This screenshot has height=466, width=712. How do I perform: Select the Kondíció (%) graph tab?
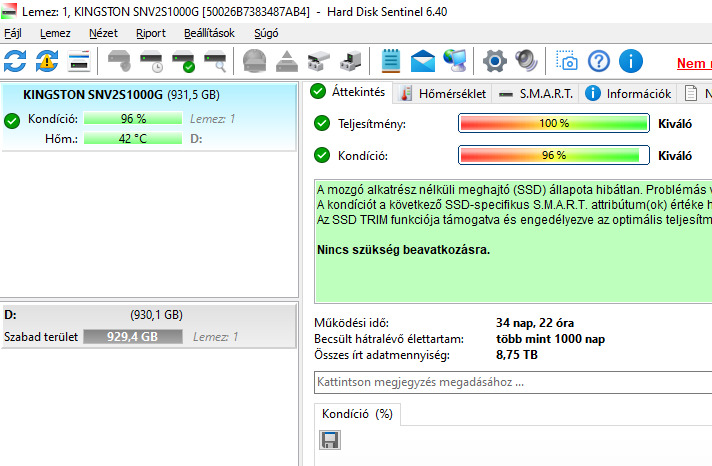click(357, 414)
